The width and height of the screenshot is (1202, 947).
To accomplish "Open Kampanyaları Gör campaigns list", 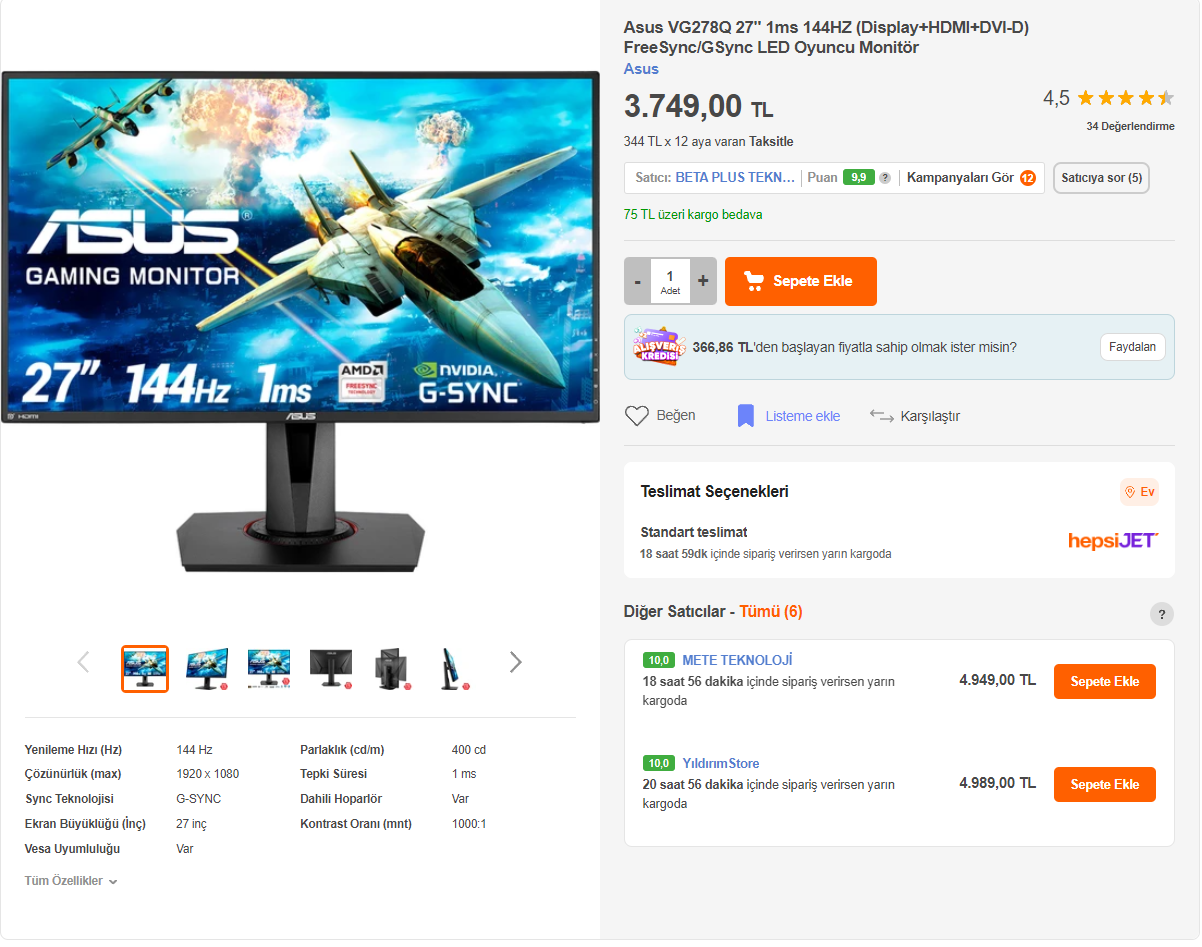I will [x=971, y=178].
